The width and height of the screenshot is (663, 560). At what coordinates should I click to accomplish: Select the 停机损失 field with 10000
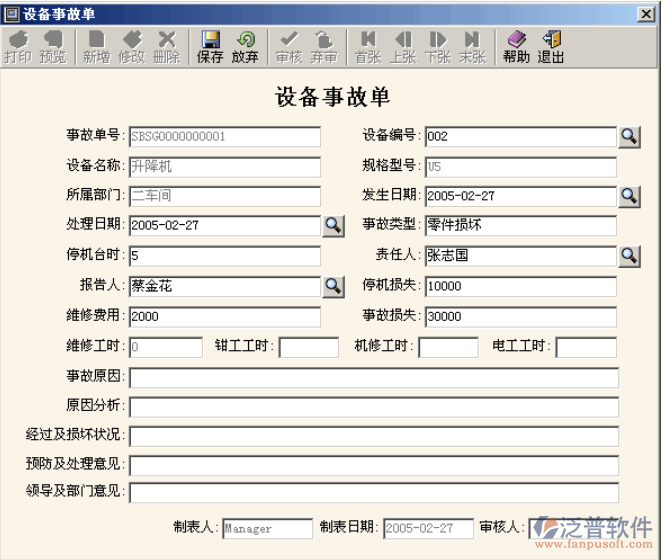coord(520,287)
